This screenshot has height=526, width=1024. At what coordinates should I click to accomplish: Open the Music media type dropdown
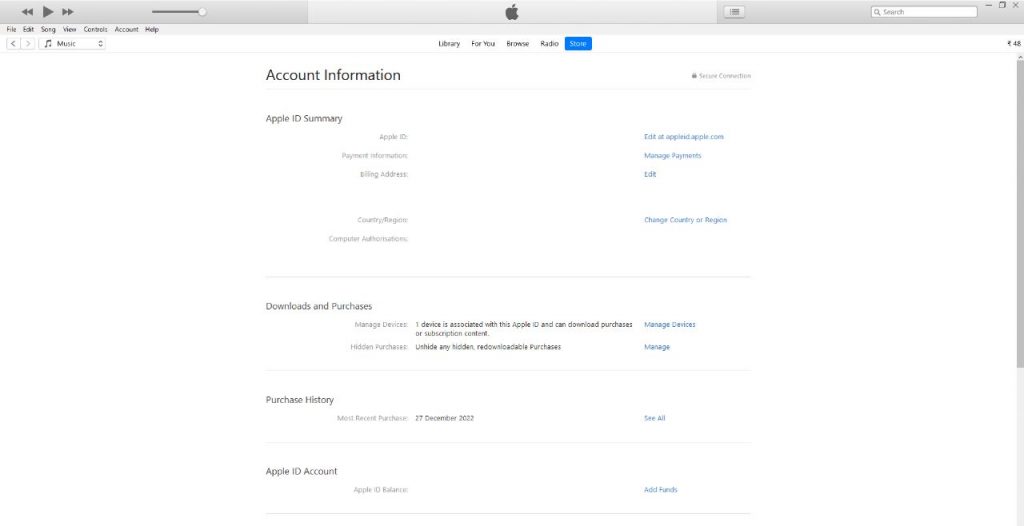click(72, 43)
